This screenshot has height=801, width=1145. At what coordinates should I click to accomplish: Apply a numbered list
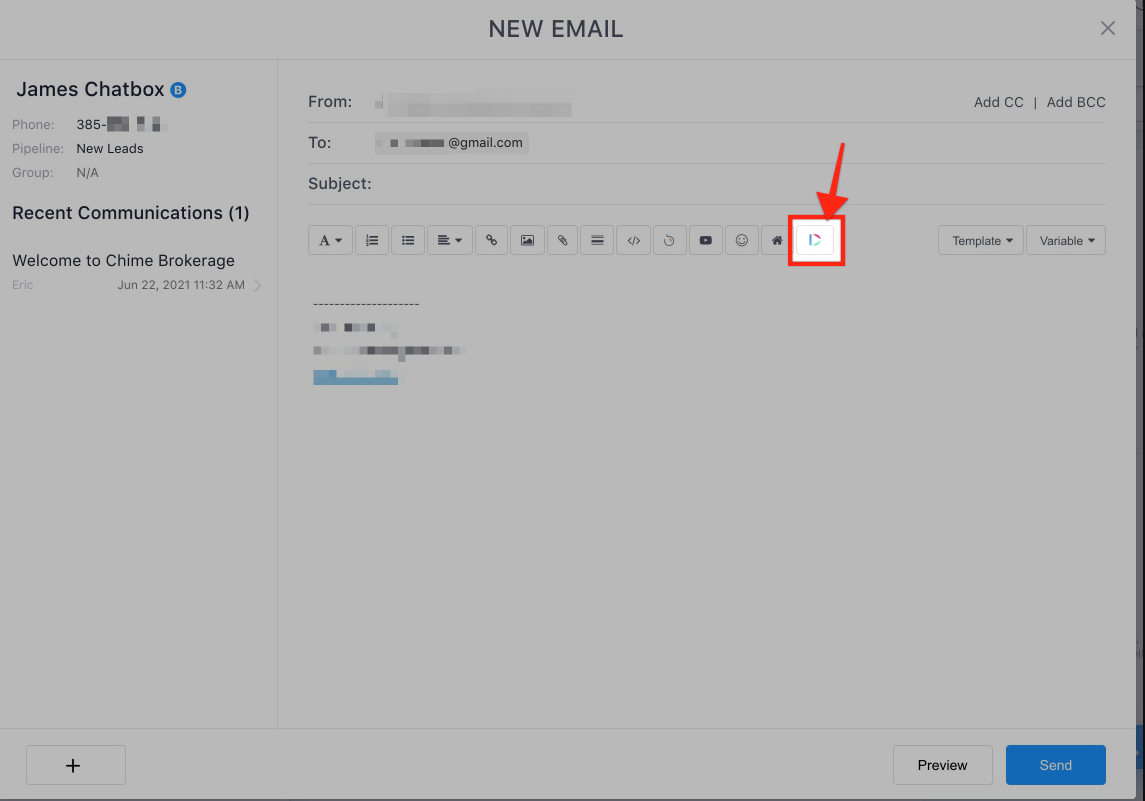click(372, 240)
